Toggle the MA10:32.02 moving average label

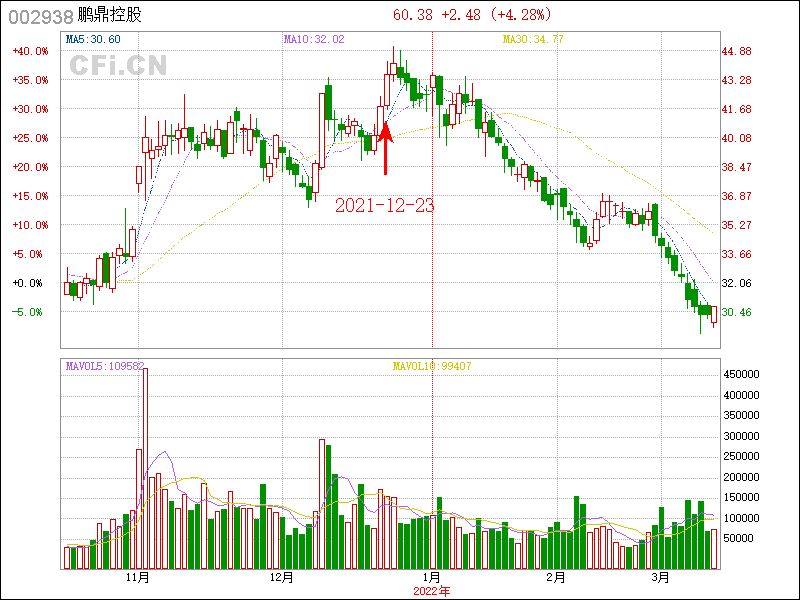pos(313,39)
